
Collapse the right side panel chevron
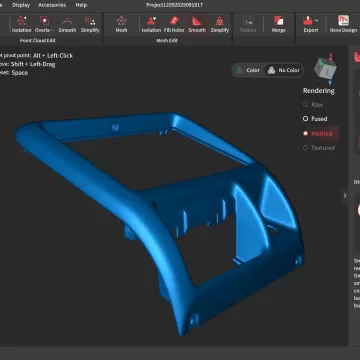tap(345, 196)
